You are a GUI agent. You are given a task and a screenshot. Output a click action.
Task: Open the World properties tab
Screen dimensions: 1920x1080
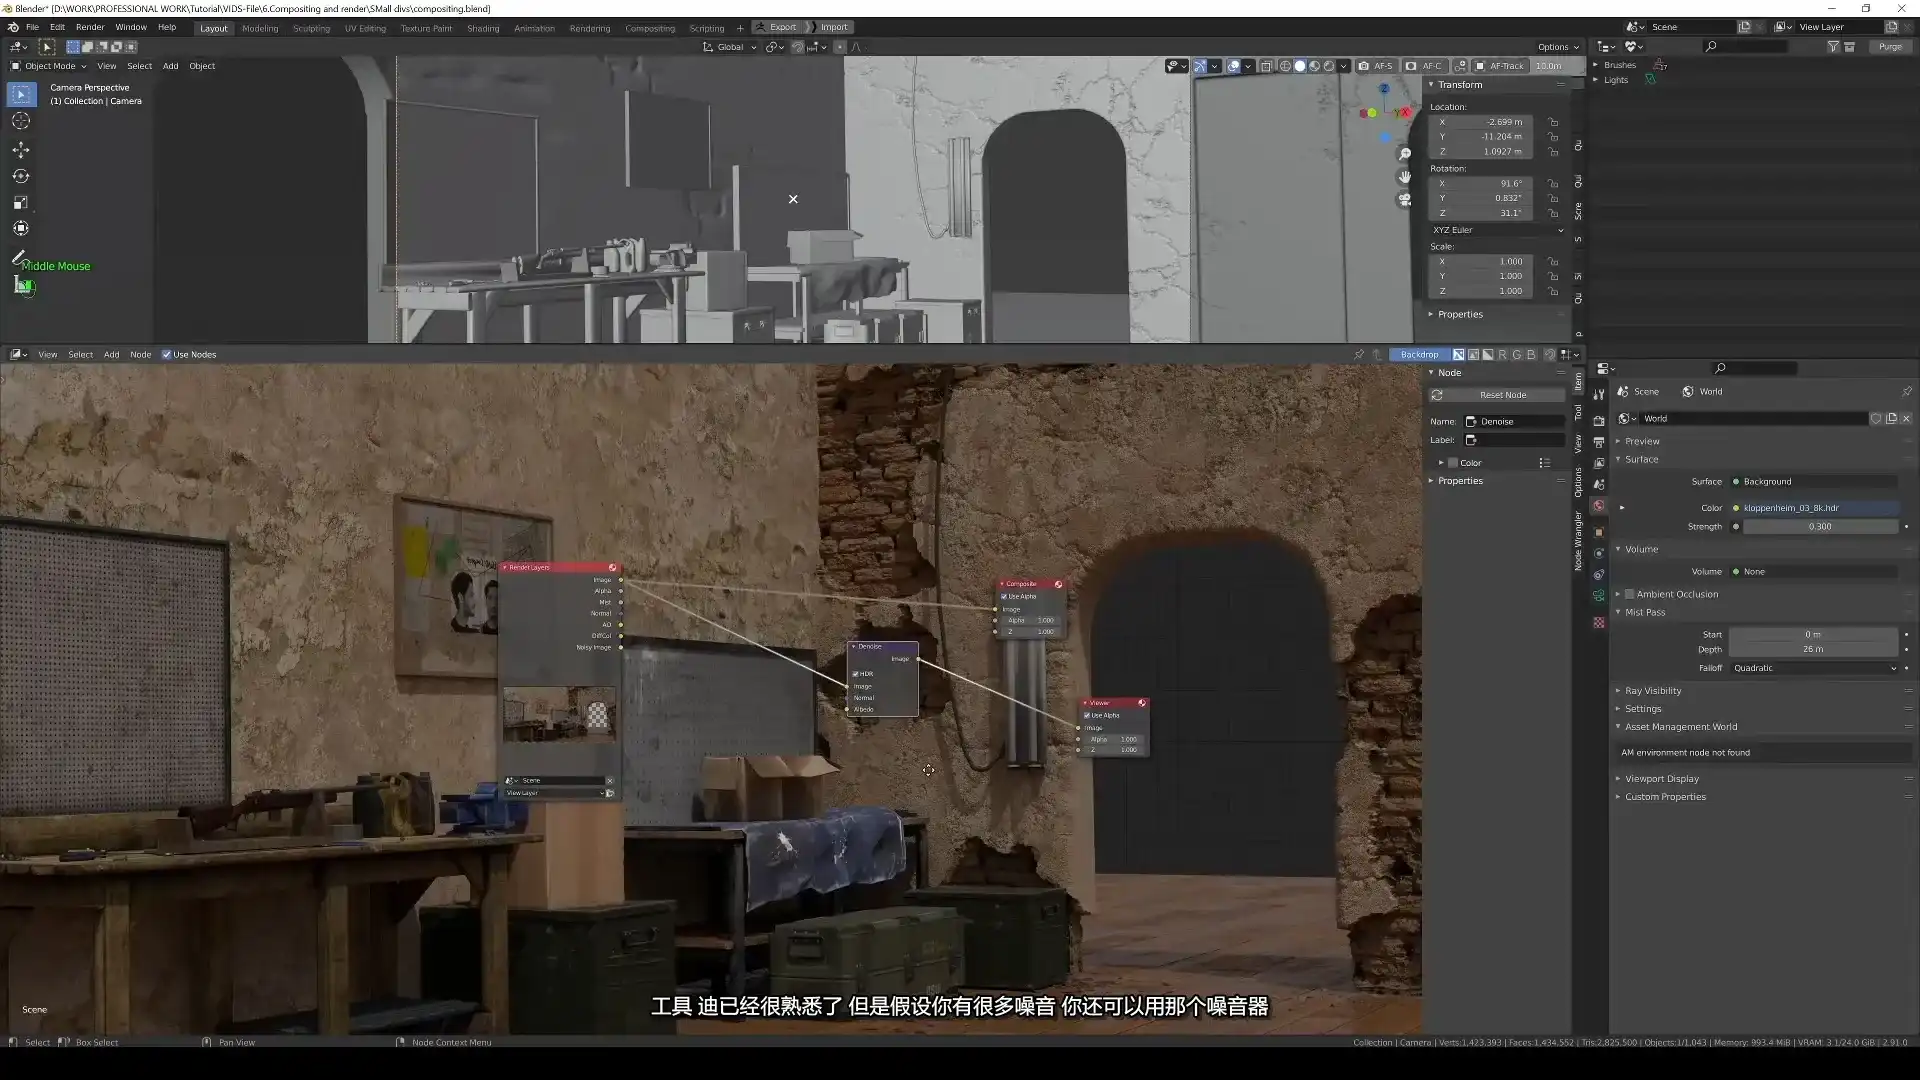tap(1599, 506)
